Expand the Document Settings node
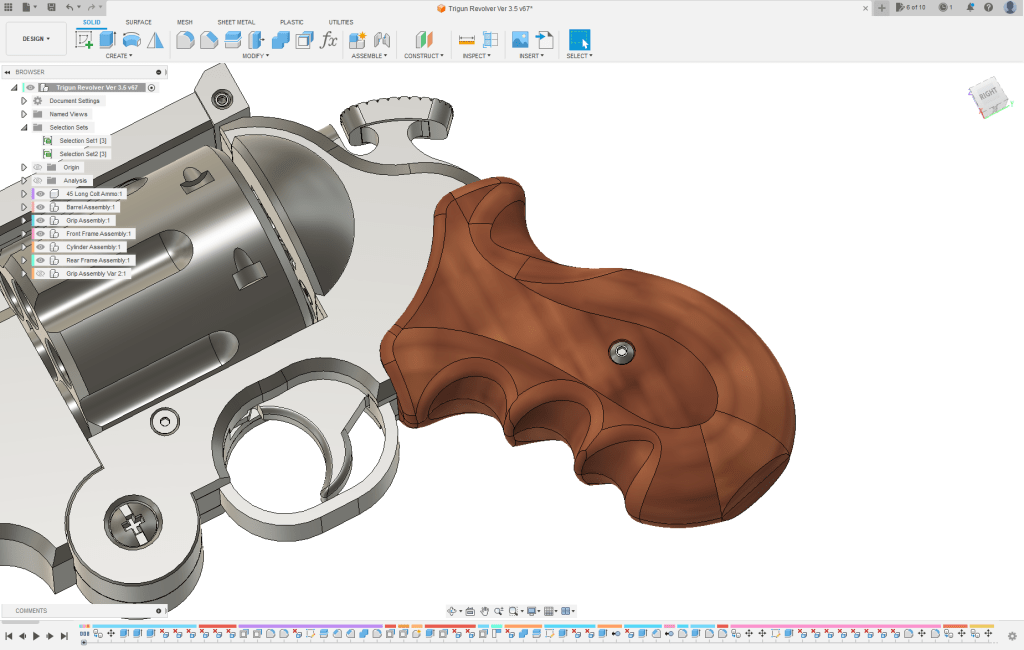This screenshot has height=650, width=1024. pos(24,101)
